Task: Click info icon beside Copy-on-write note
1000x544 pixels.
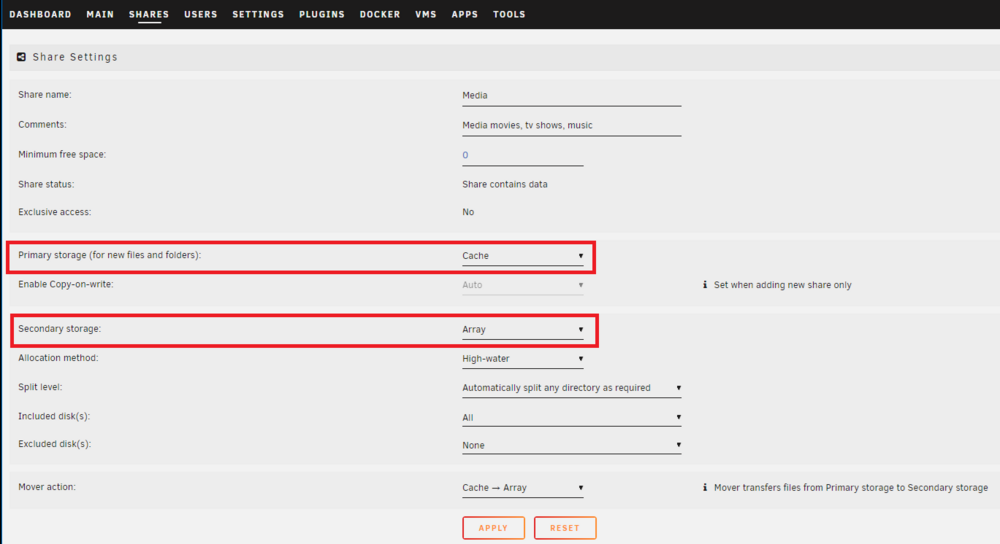Action: 705,285
